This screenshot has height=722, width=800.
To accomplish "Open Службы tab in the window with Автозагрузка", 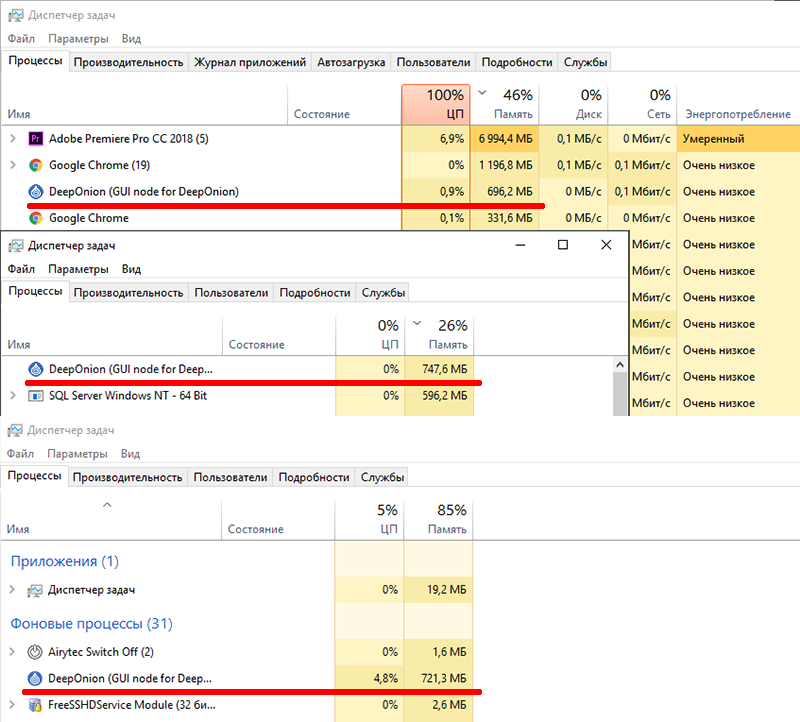I will tap(585, 62).
